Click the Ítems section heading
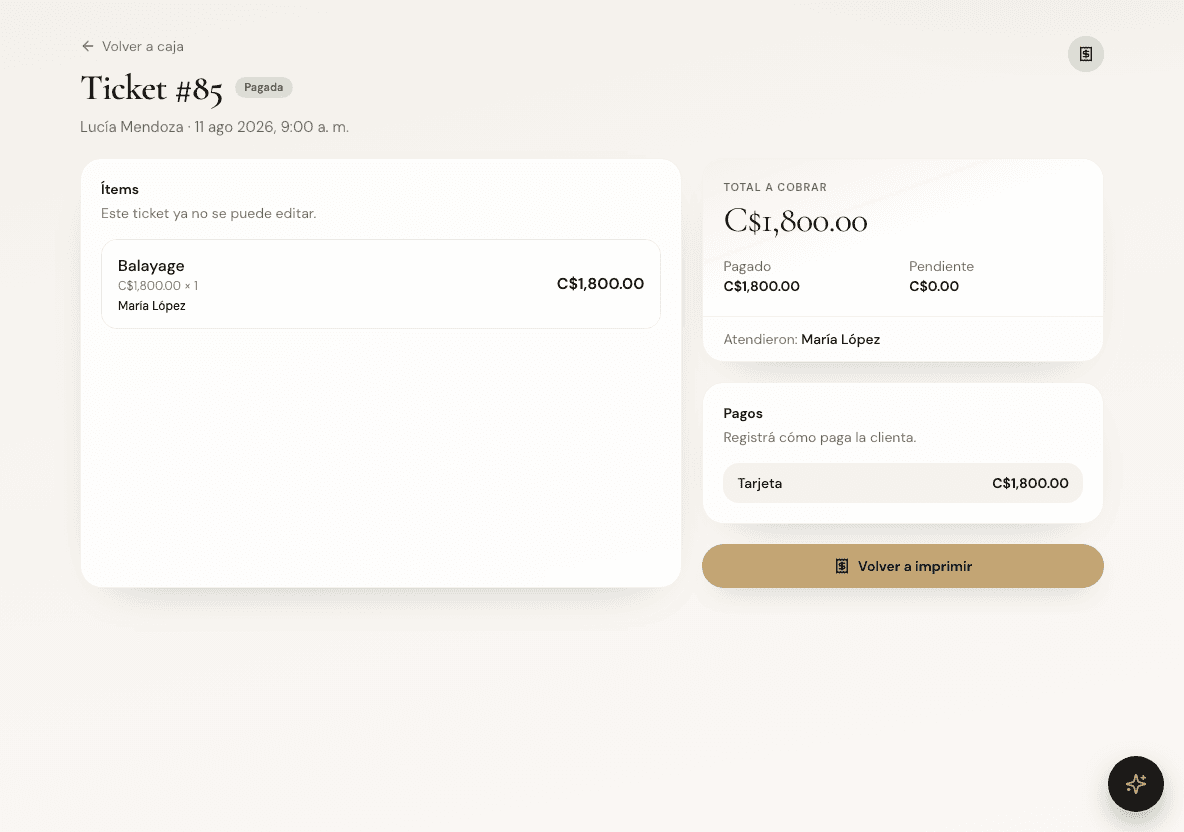 (x=119, y=189)
